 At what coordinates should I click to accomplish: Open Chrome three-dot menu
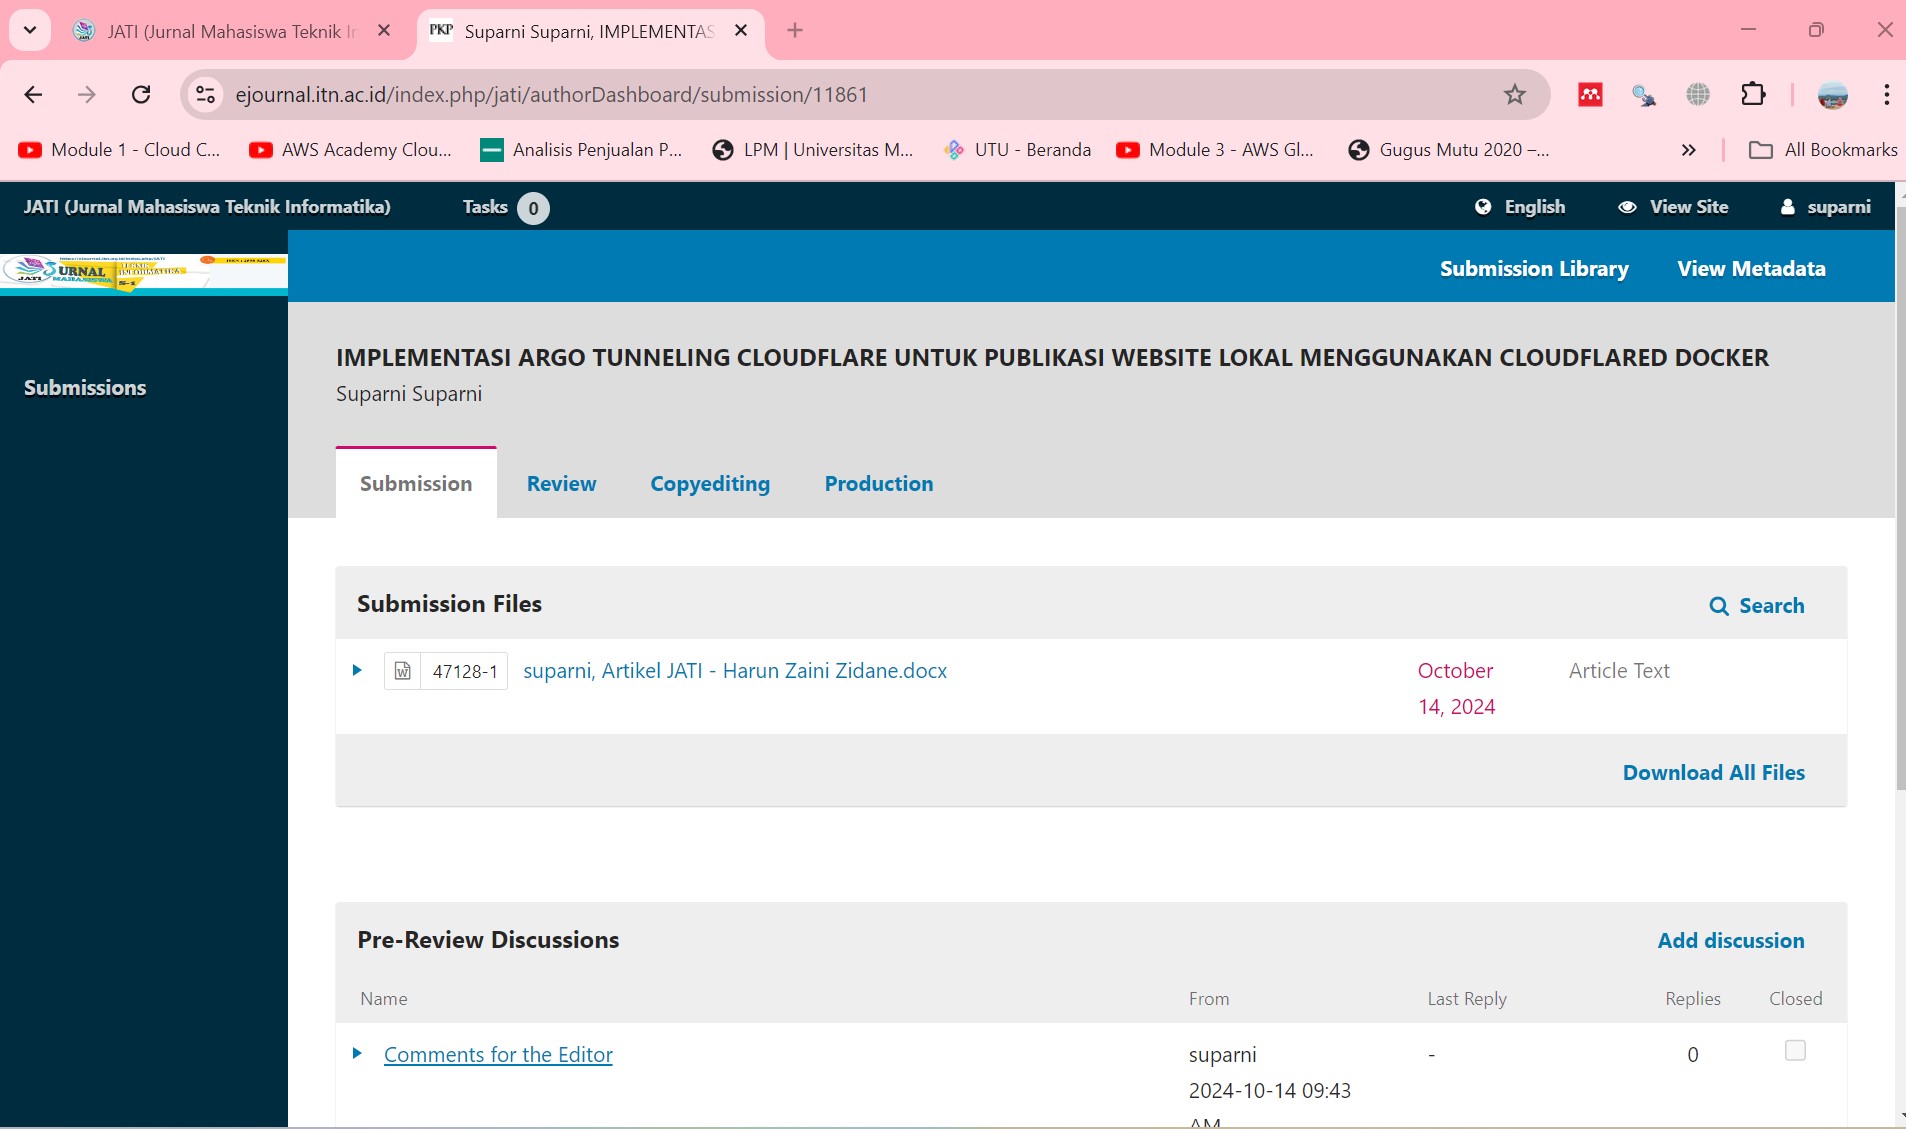(x=1886, y=94)
